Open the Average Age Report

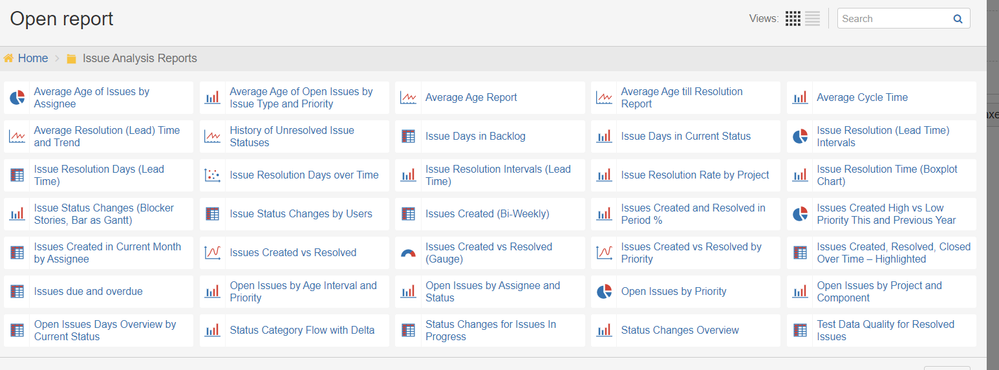tap(471, 97)
